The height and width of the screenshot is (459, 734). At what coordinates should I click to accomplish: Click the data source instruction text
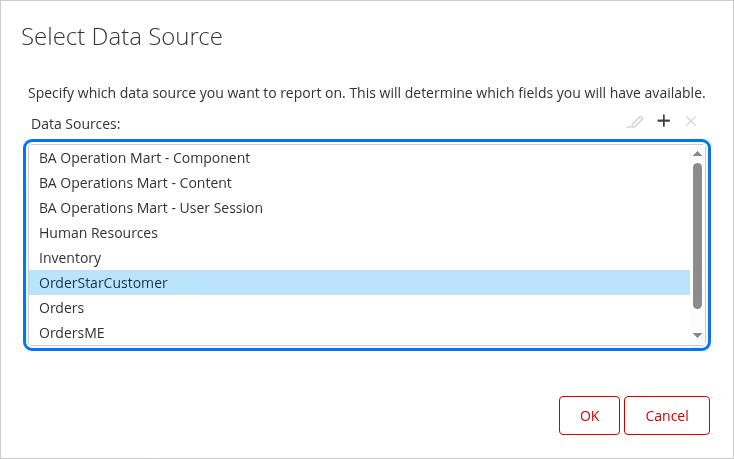pos(366,93)
